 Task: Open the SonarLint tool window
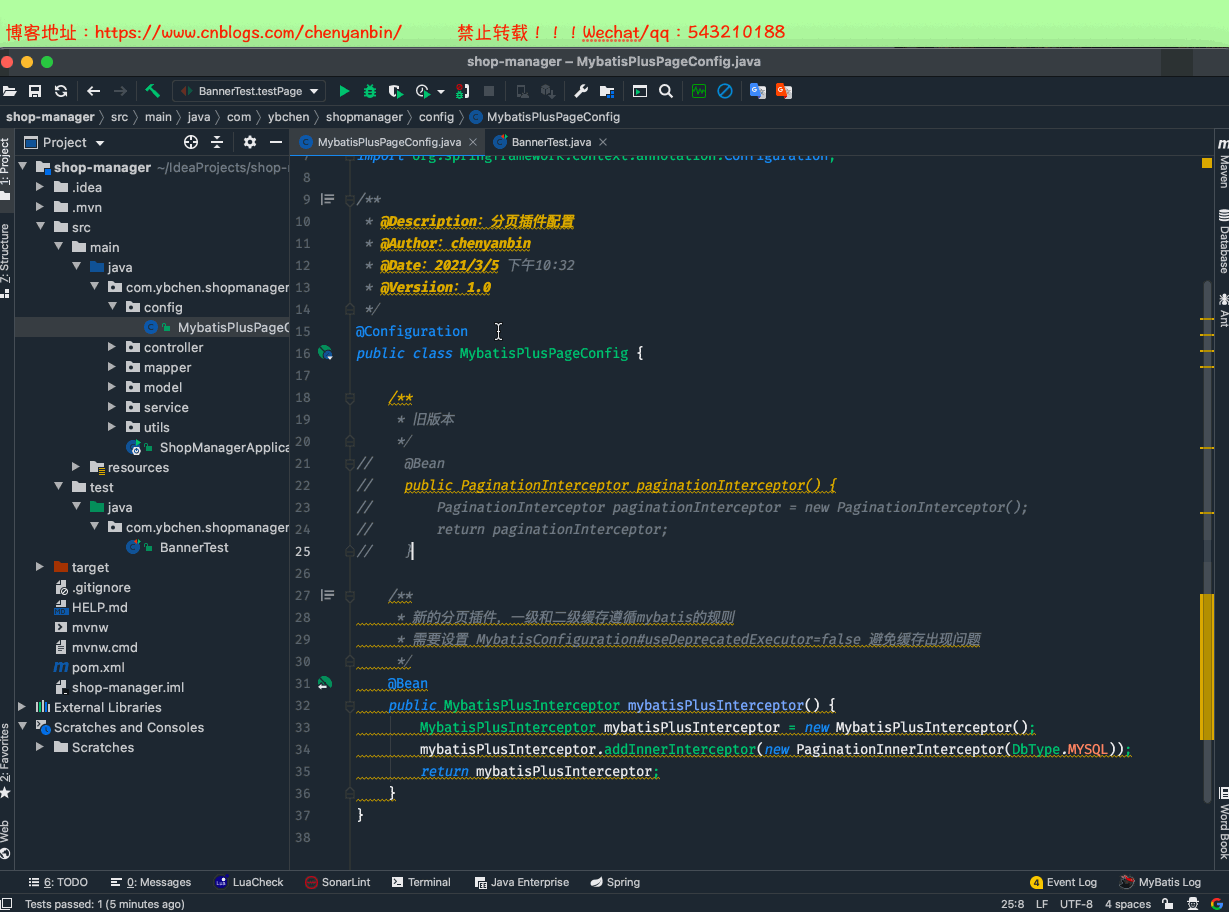(338, 882)
